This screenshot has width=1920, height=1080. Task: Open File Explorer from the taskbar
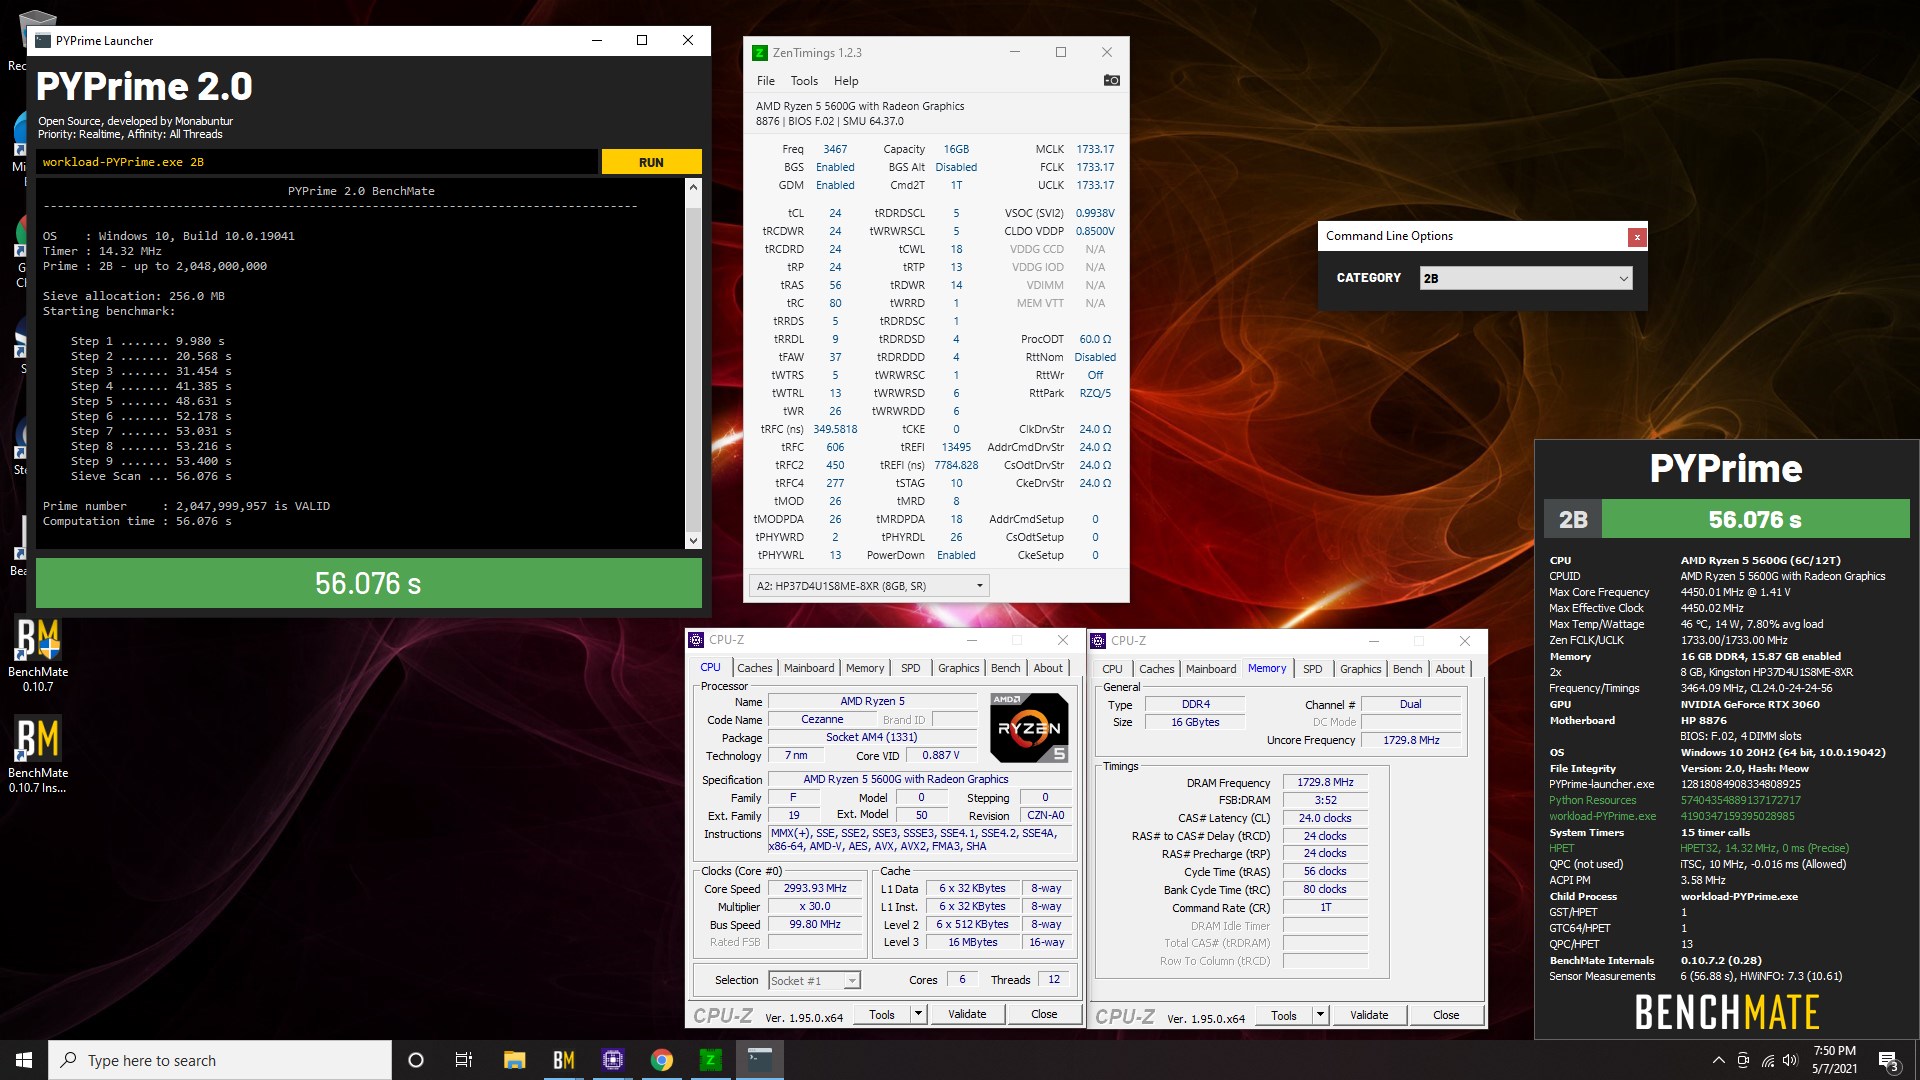[514, 1060]
